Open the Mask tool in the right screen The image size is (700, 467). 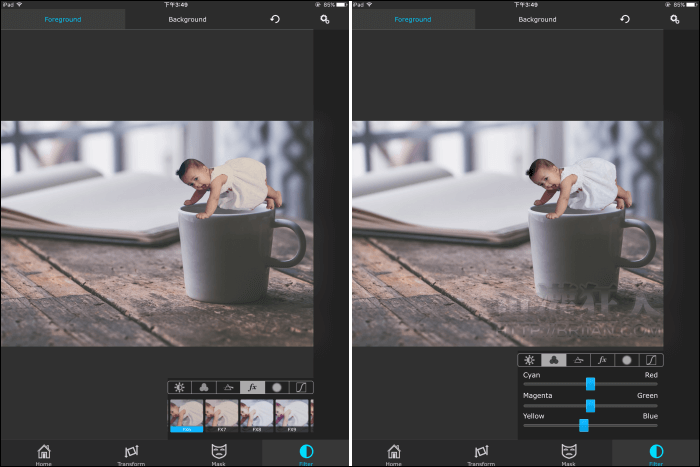click(568, 453)
